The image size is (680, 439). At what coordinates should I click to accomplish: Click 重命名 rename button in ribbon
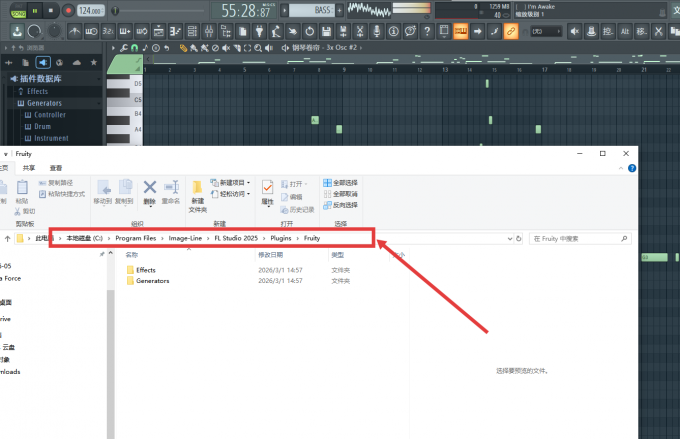pyautogui.click(x=171, y=193)
